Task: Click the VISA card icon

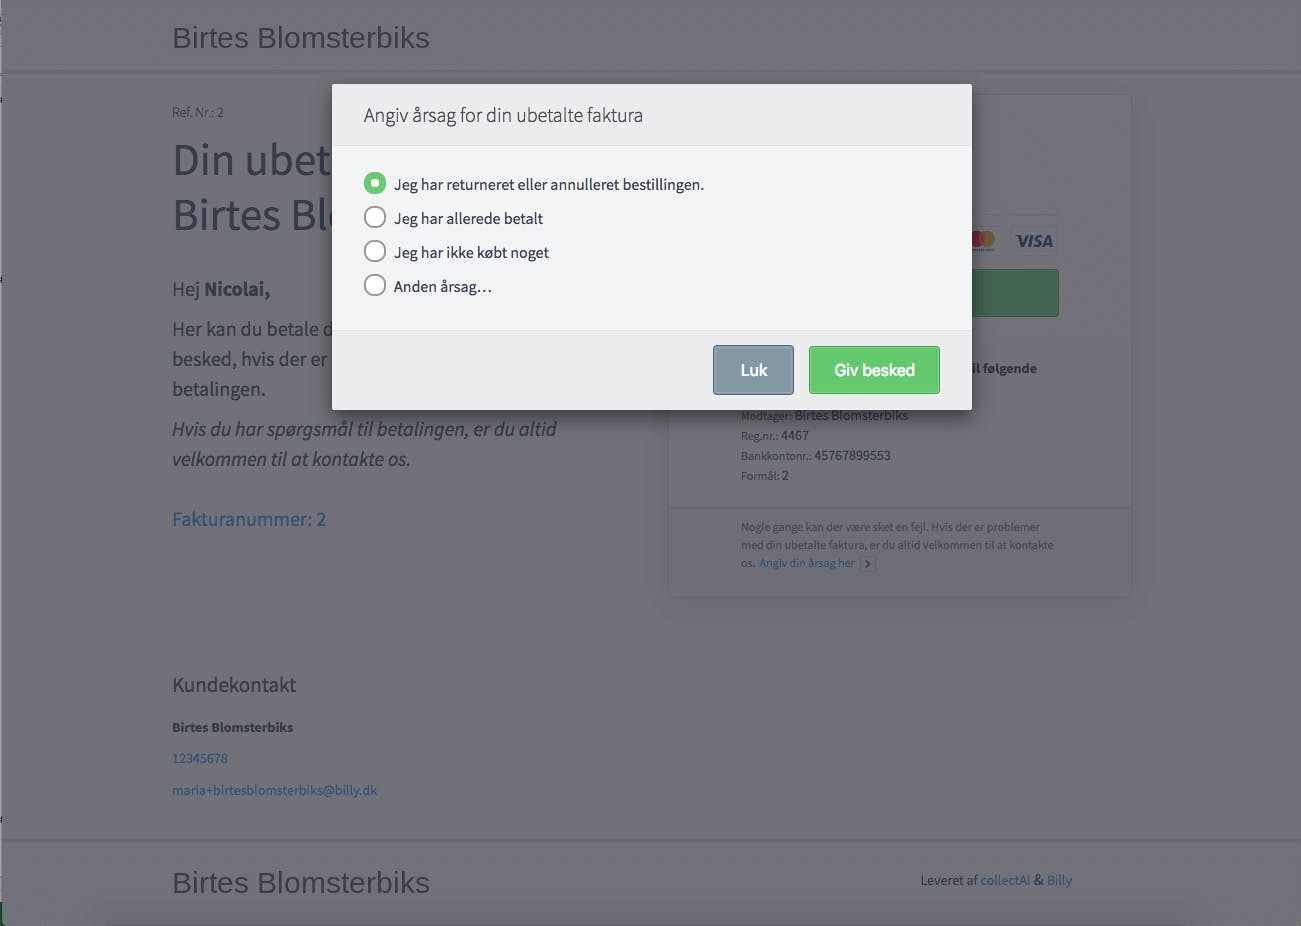Action: (x=1034, y=241)
